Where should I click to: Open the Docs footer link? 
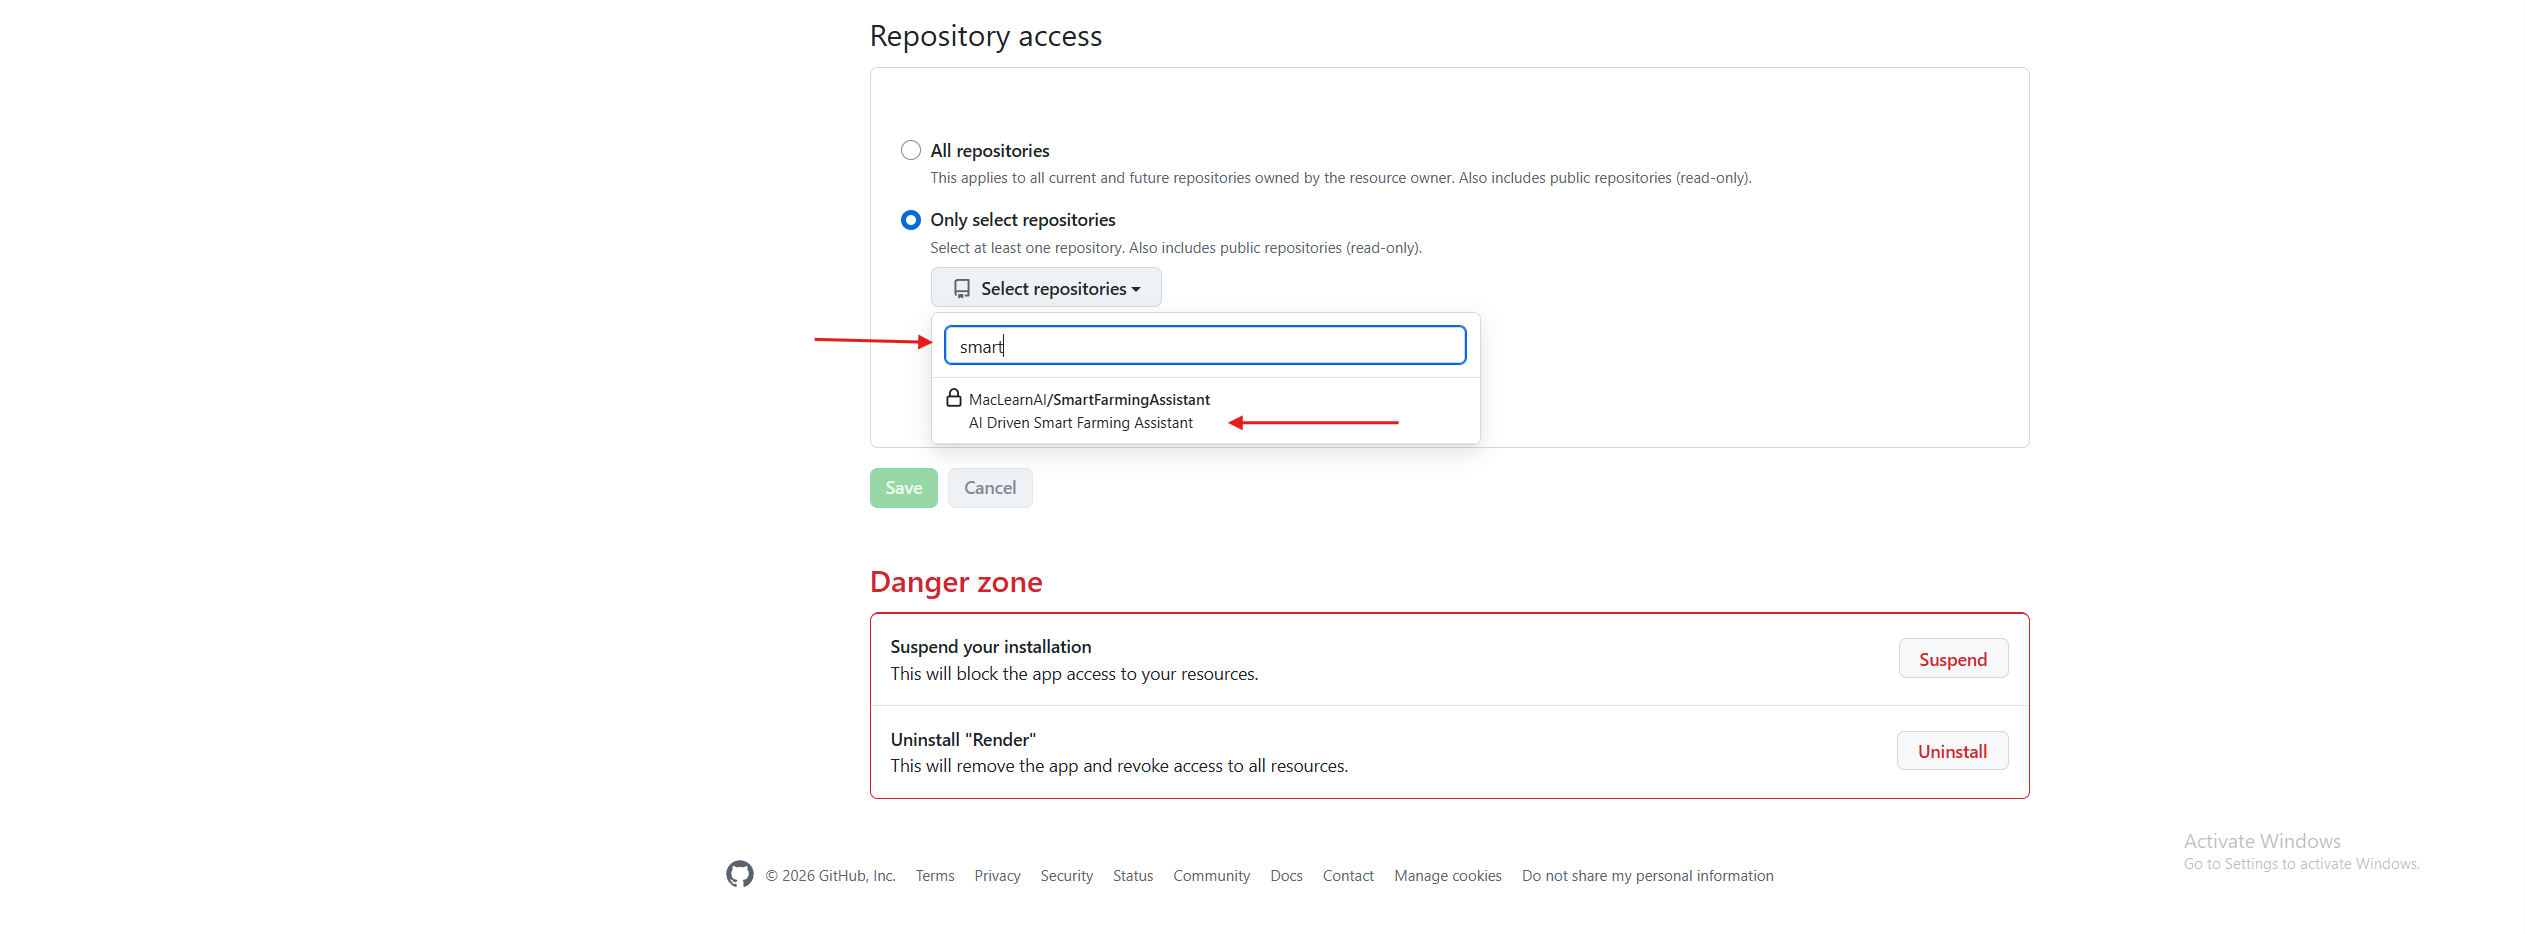[x=1286, y=876]
